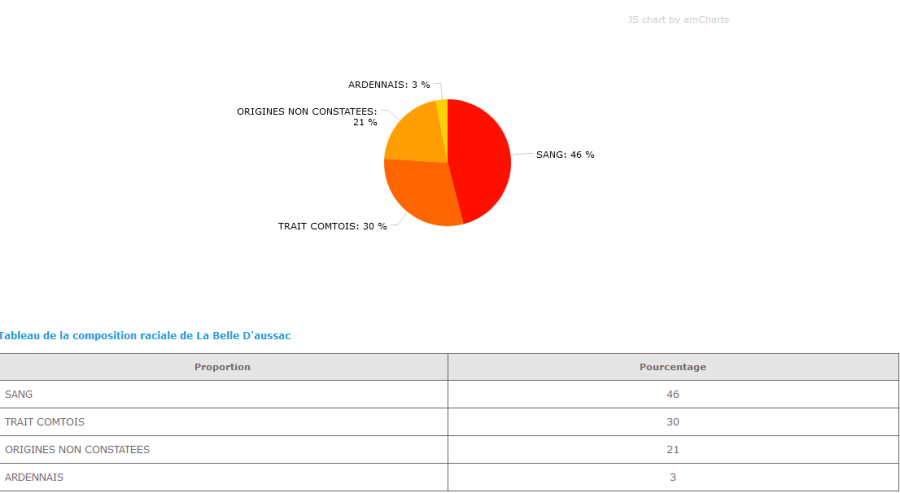Click the 'ARDENNAIS: 3 %' chart label
The height and width of the screenshot is (493, 900).
389,85
